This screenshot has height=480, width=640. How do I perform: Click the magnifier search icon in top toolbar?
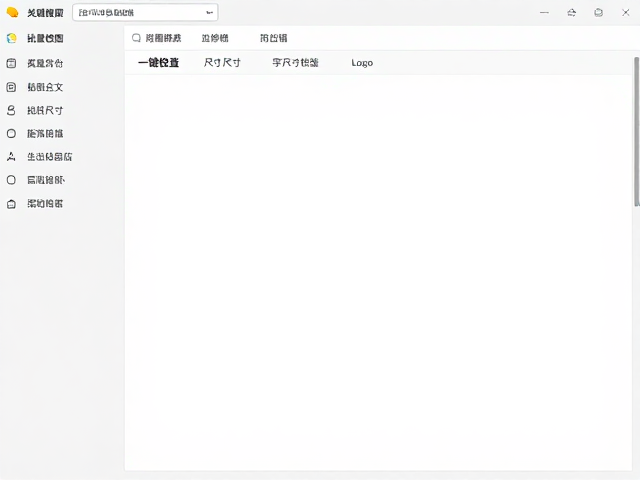coord(136,38)
